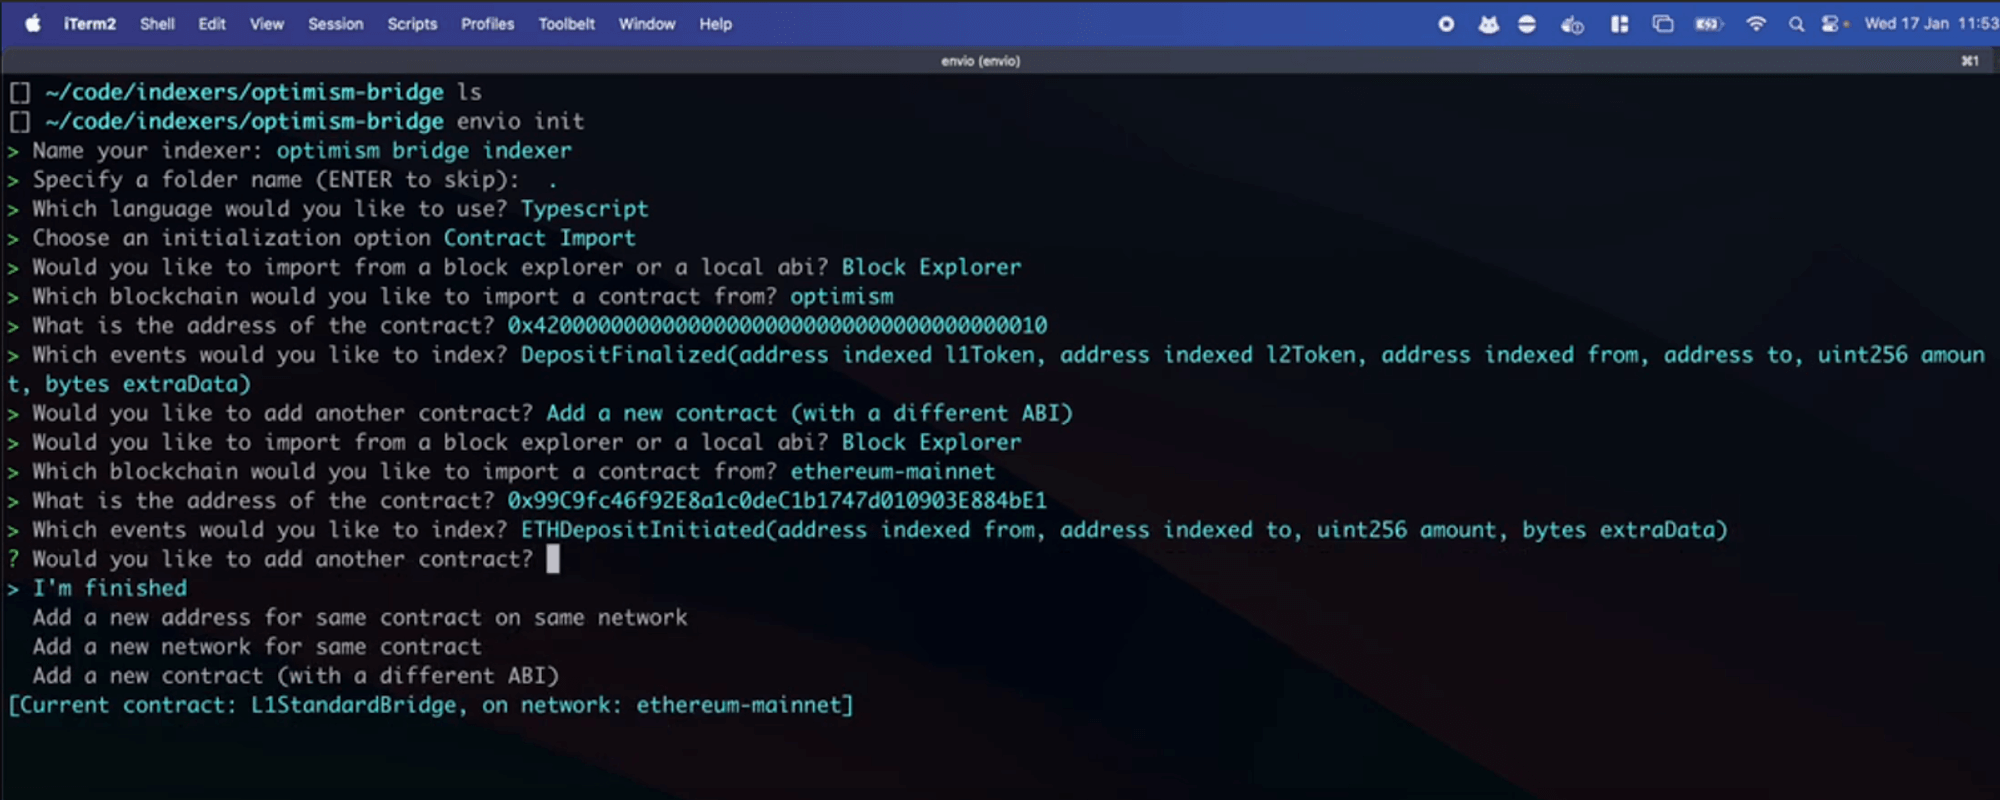Select "Add a new contract (with a different ABI)" option line
Viewport: 2000px width, 800px height.
[x=296, y=675]
